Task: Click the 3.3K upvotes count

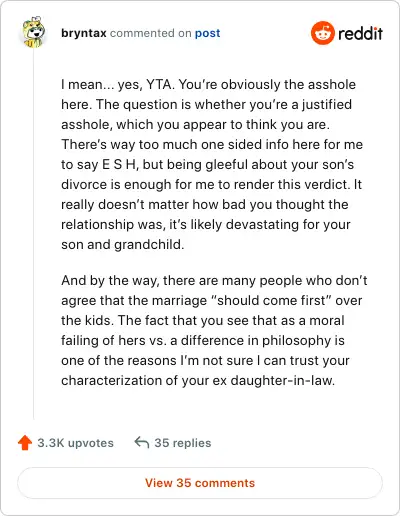Action: click(x=75, y=443)
